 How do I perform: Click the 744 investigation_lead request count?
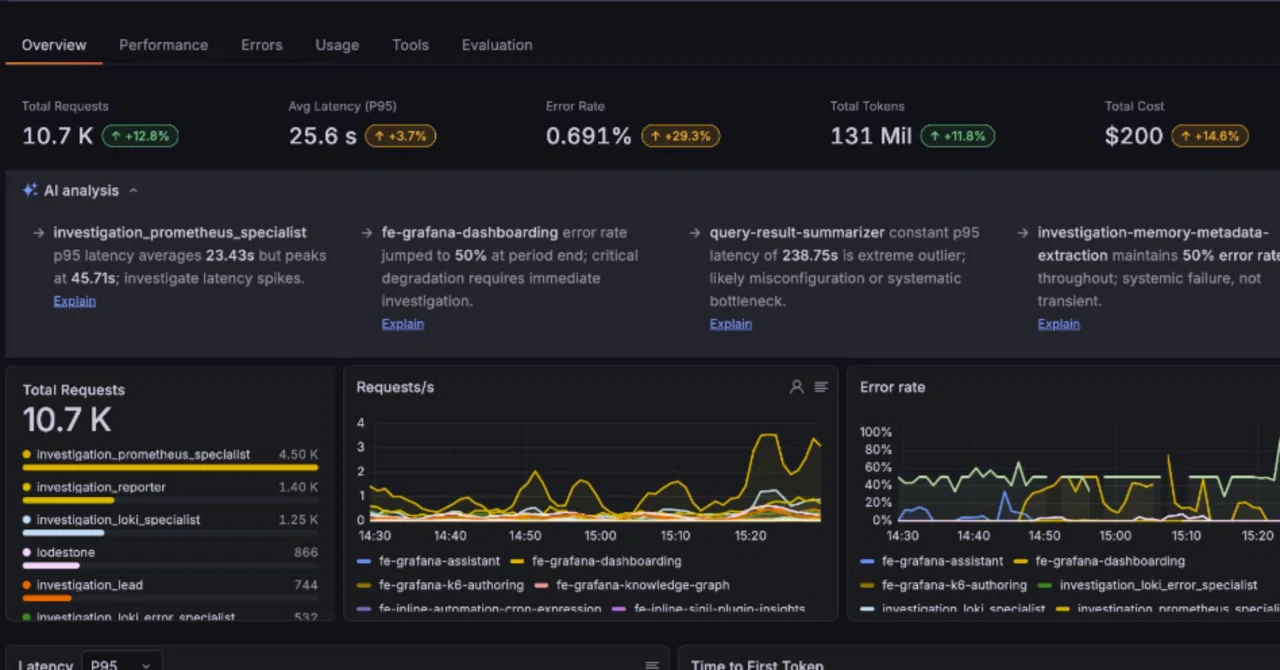pyautogui.click(x=306, y=585)
